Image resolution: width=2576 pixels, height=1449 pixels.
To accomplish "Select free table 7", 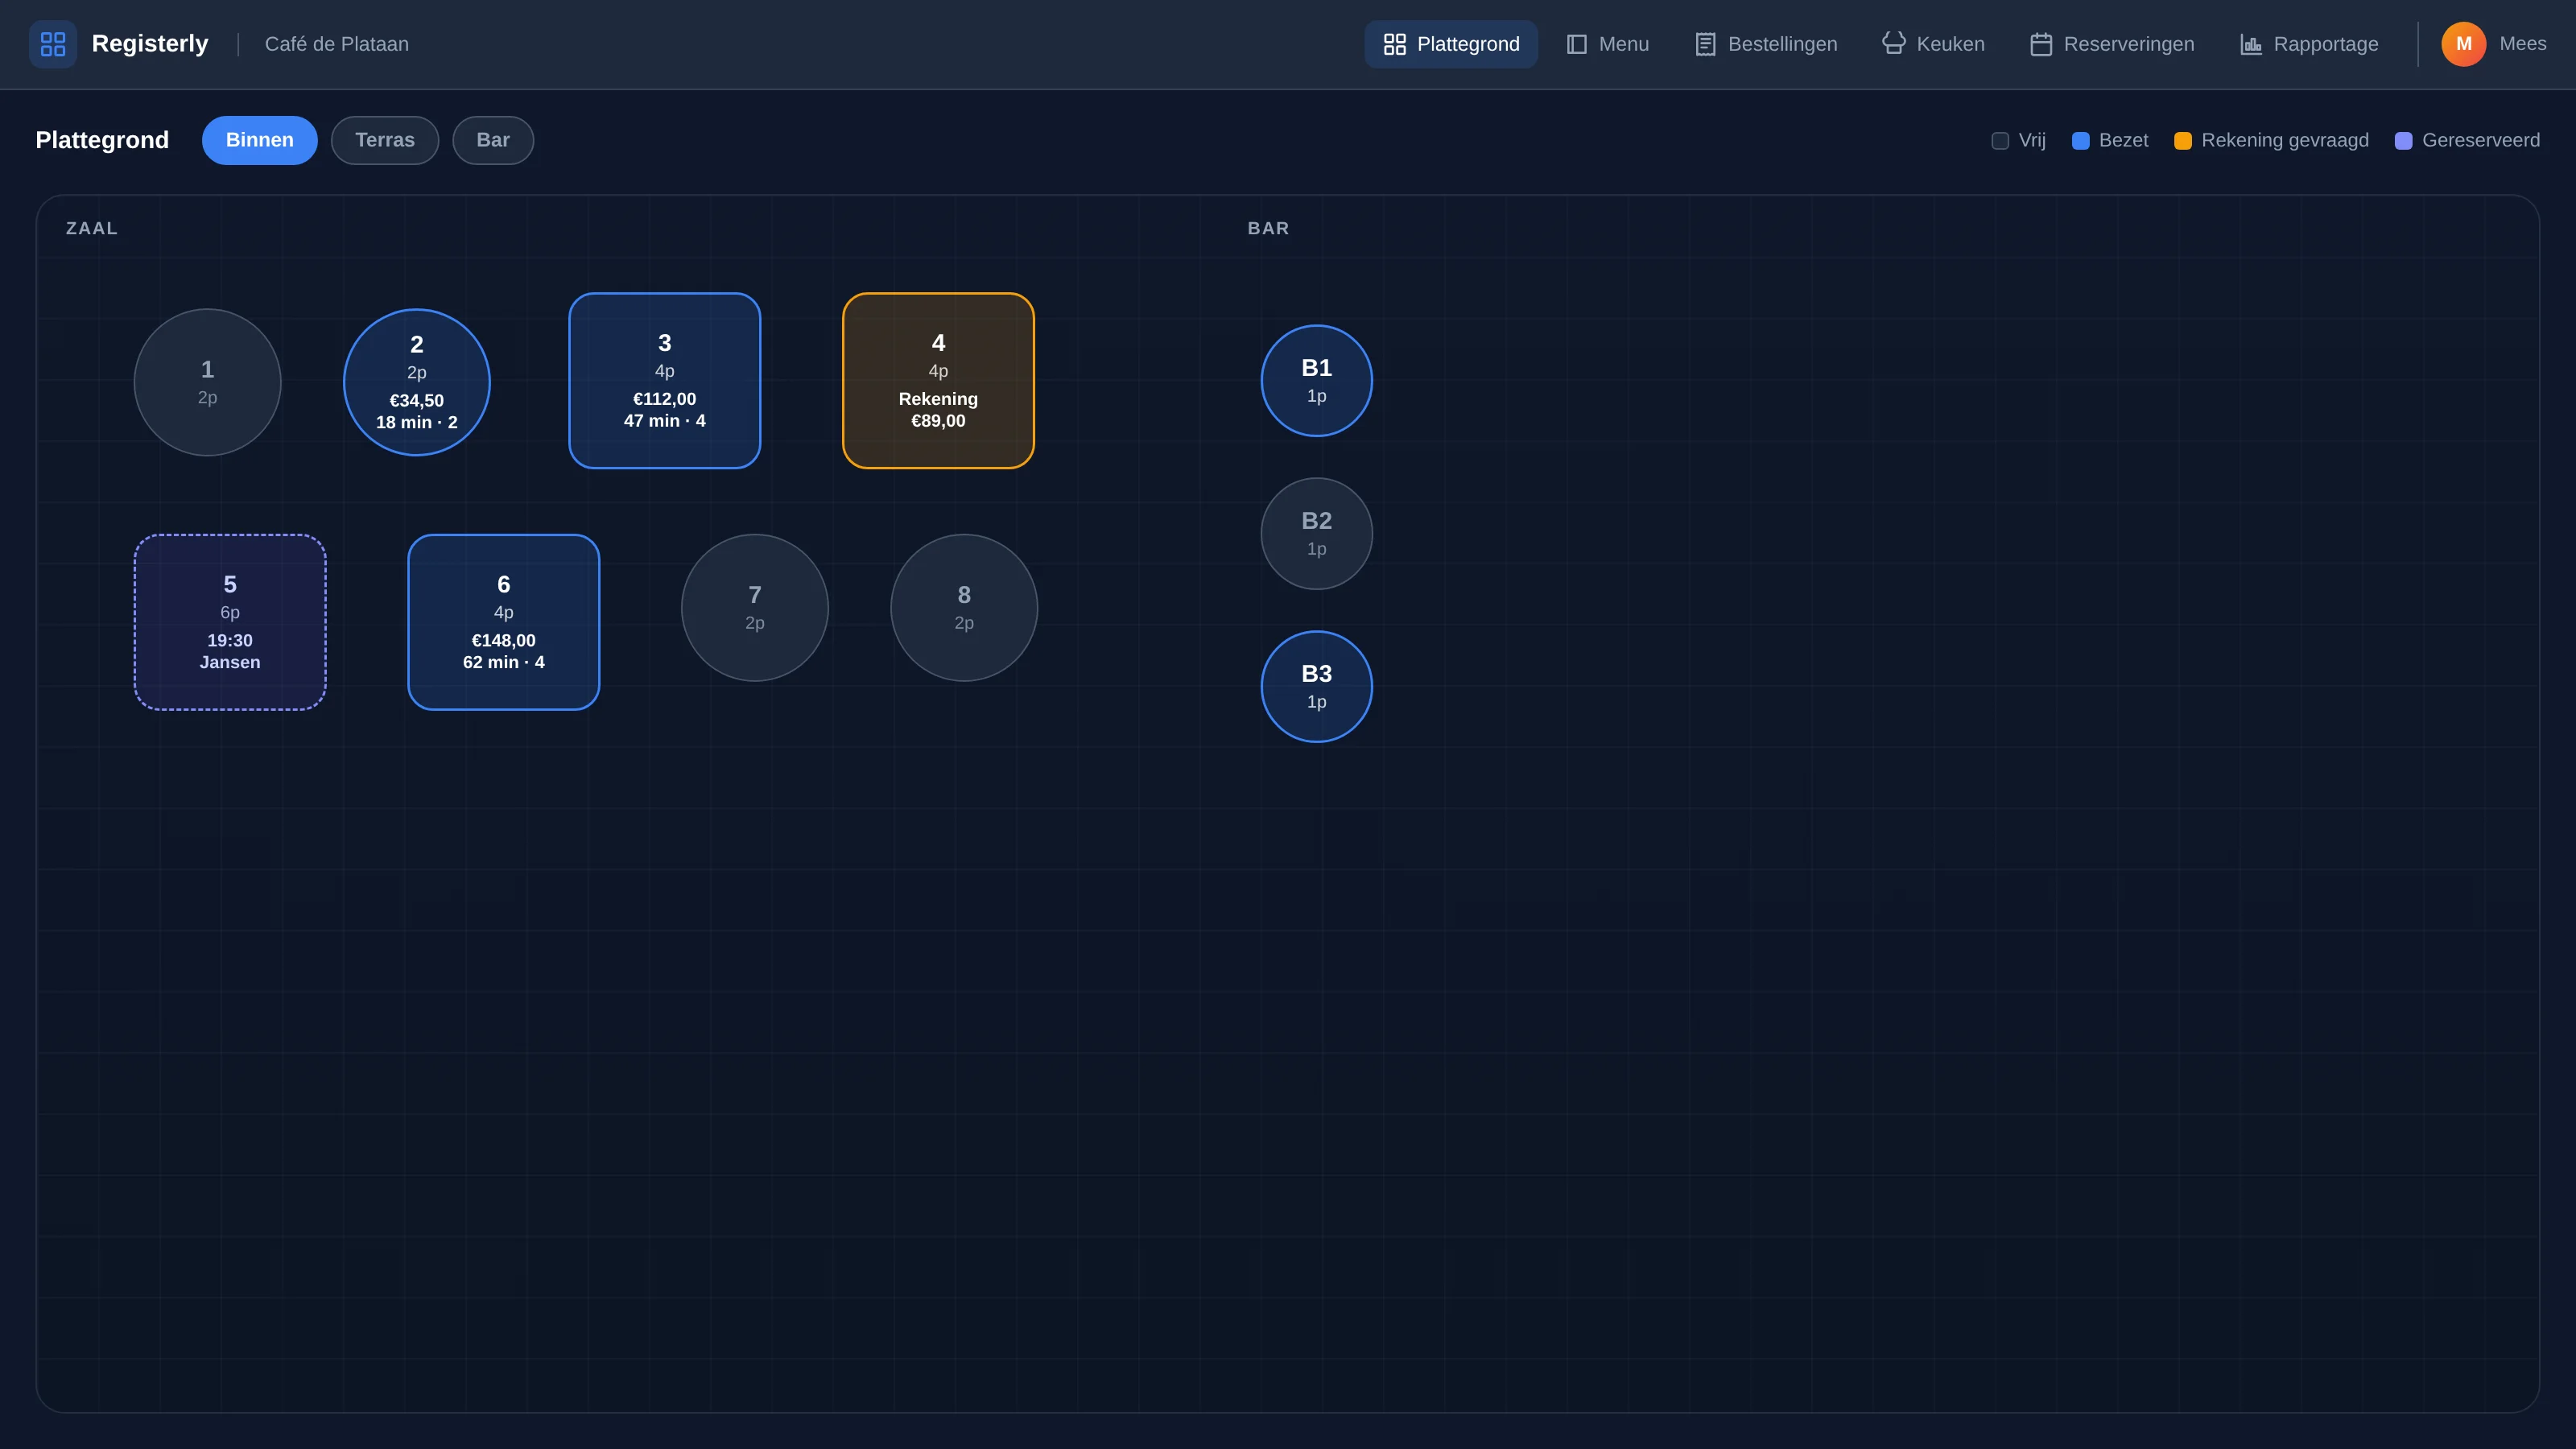I will pos(754,608).
